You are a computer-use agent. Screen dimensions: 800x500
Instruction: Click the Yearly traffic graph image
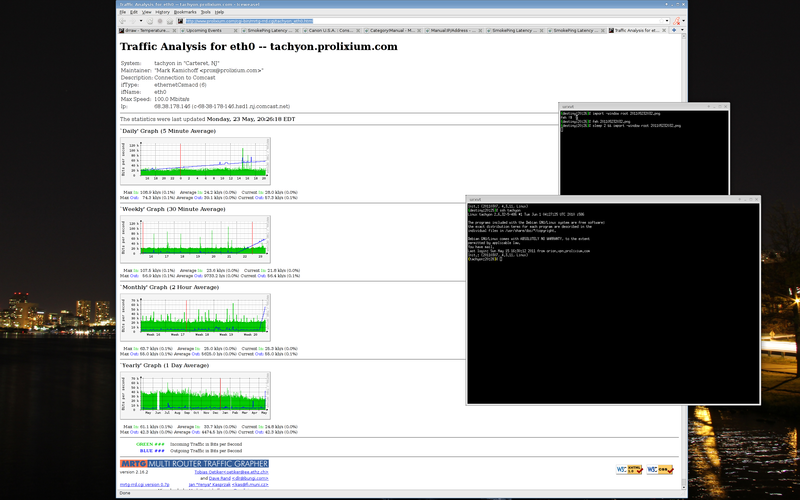tap(195, 395)
